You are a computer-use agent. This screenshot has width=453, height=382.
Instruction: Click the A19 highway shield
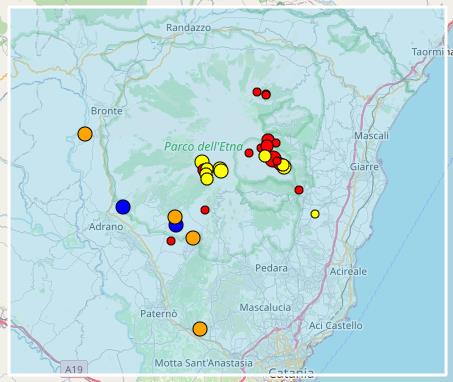(x=74, y=369)
